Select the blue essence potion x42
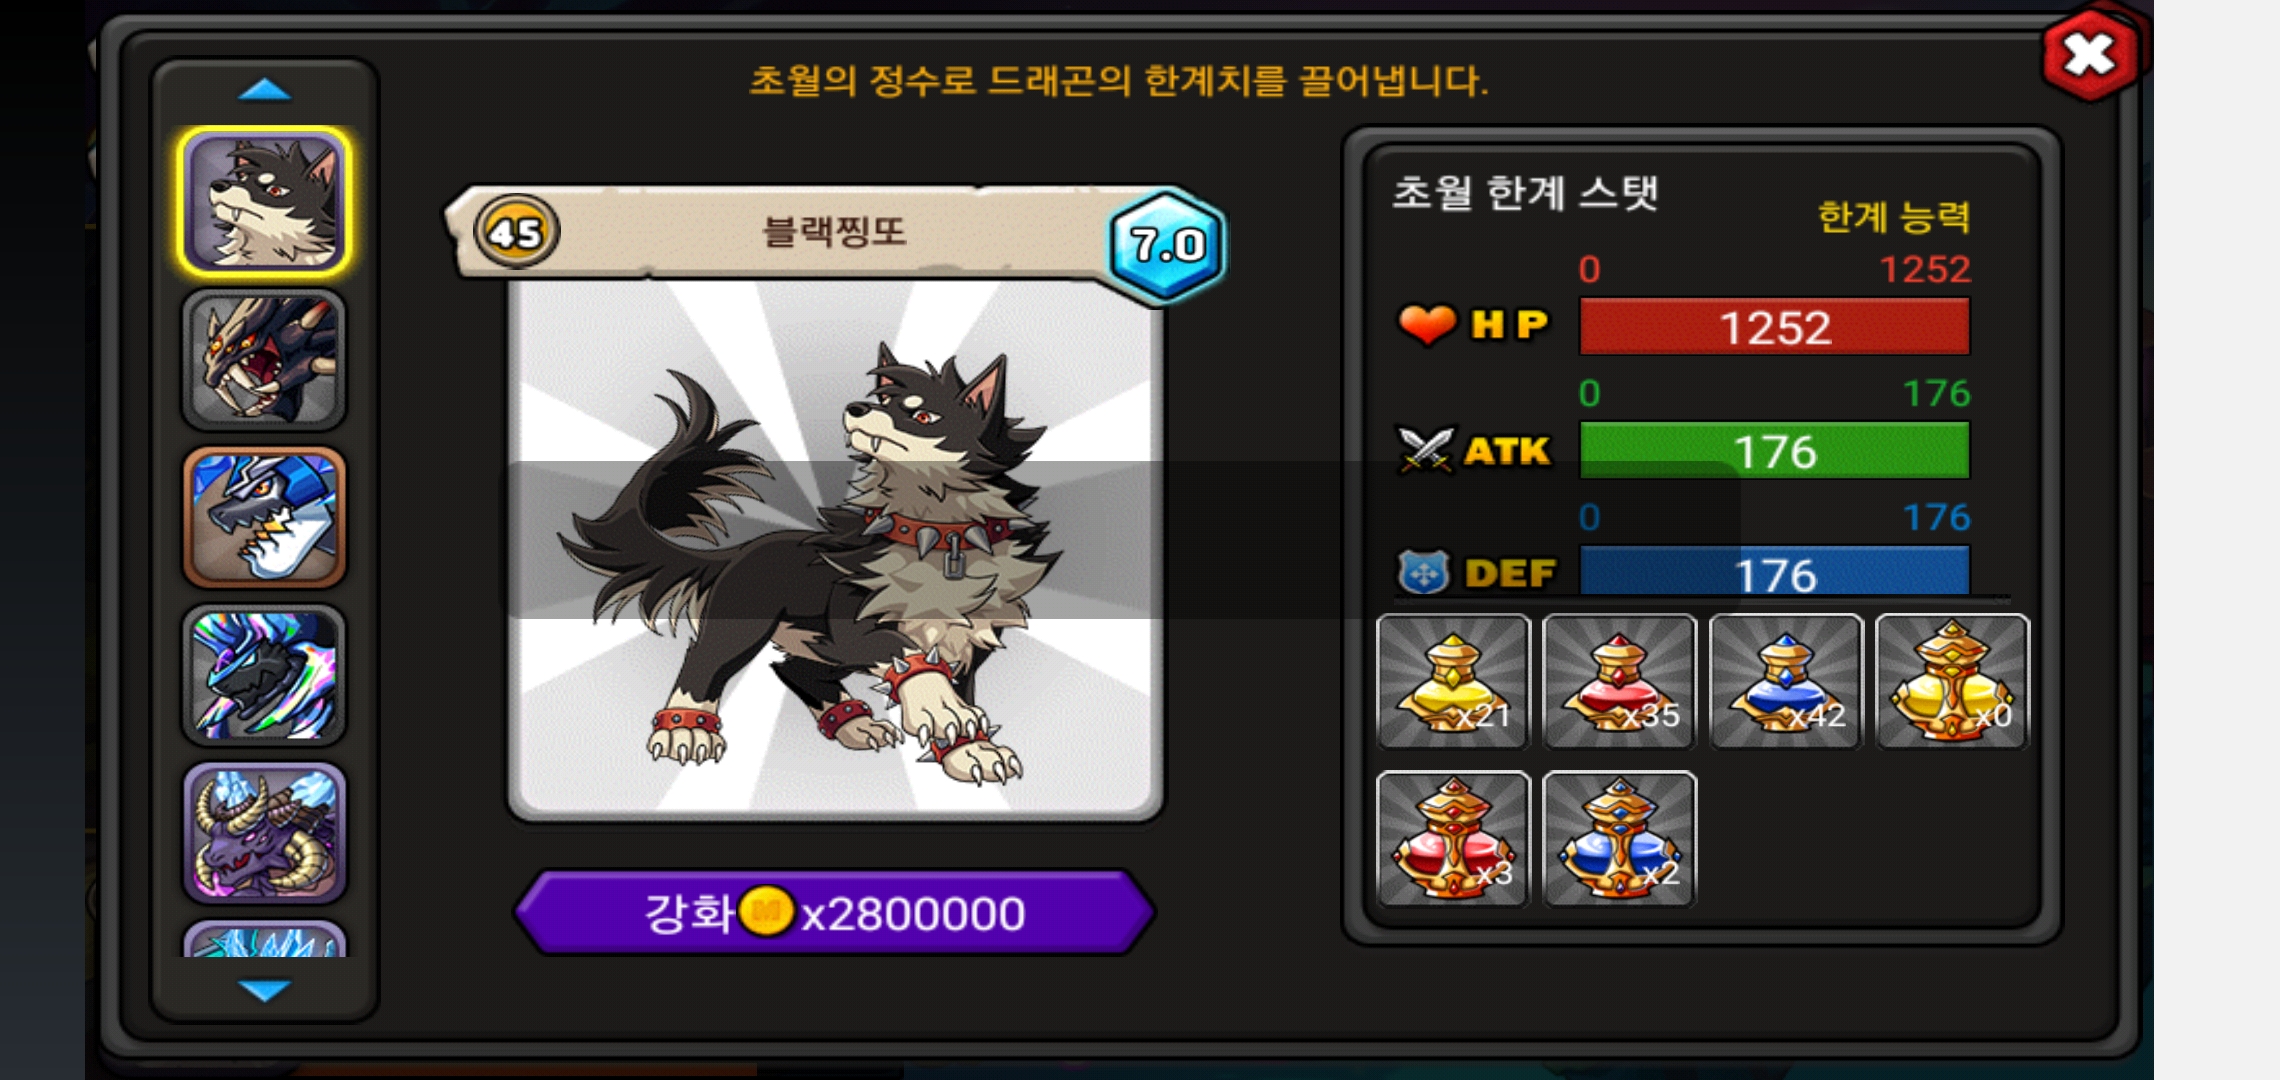The width and height of the screenshot is (2280, 1080). click(x=1785, y=681)
